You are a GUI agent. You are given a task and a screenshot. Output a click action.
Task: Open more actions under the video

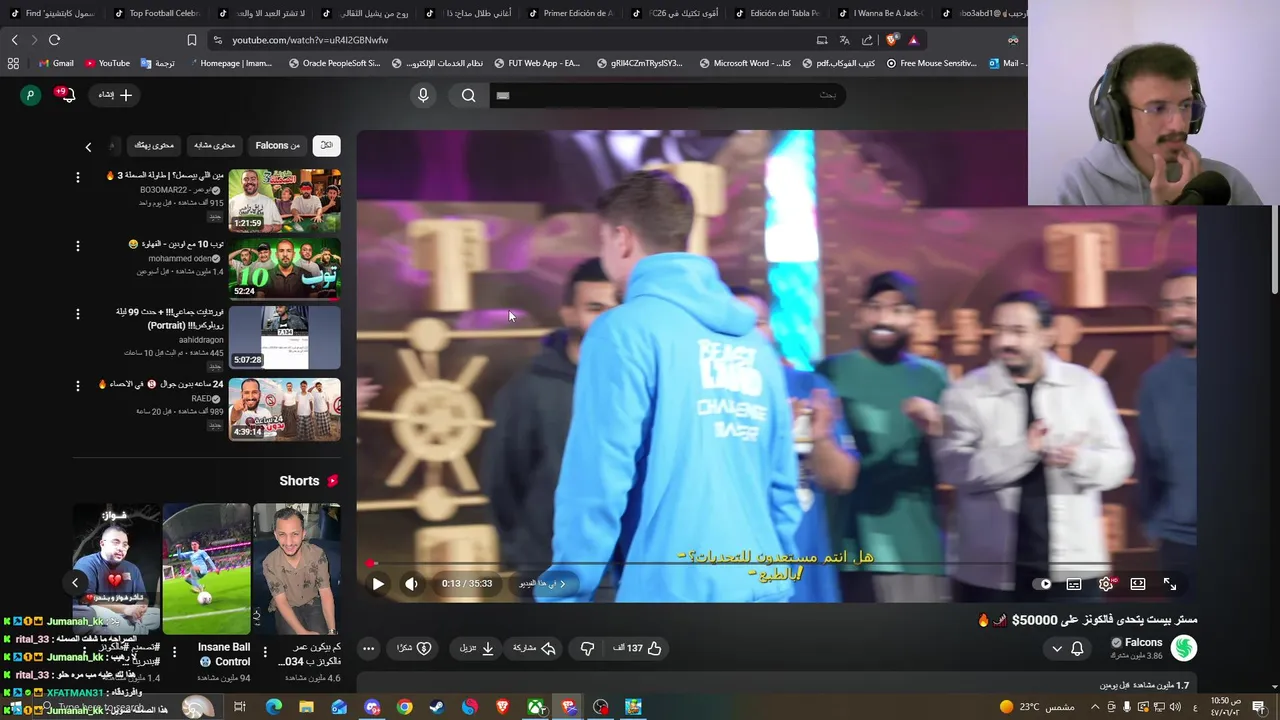(368, 648)
